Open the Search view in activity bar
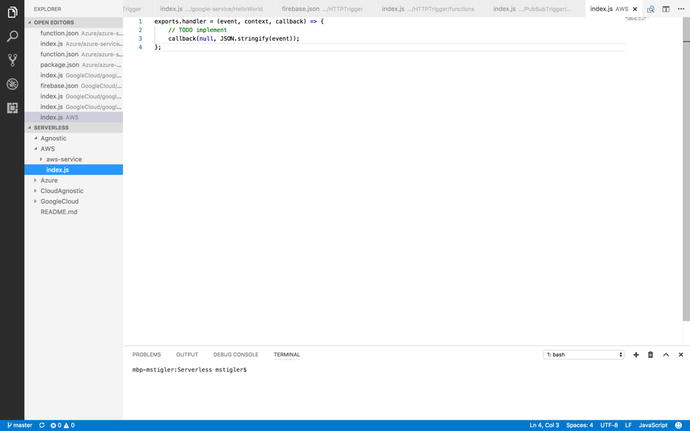Viewport: 690px width, 431px height. click(12, 36)
